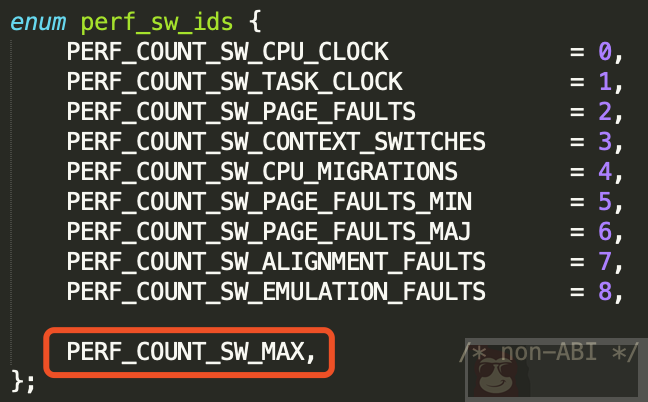The height and width of the screenshot is (402, 648).
Task: Click PERF_COUNT_SW_CPU_MIGRATIONS identifier
Action: point(262,172)
